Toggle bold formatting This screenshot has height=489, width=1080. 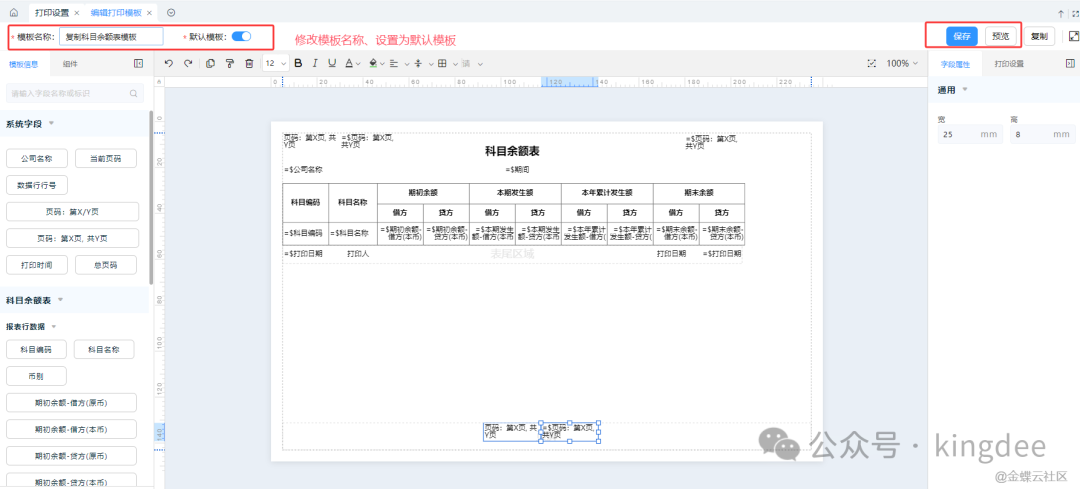[x=298, y=63]
